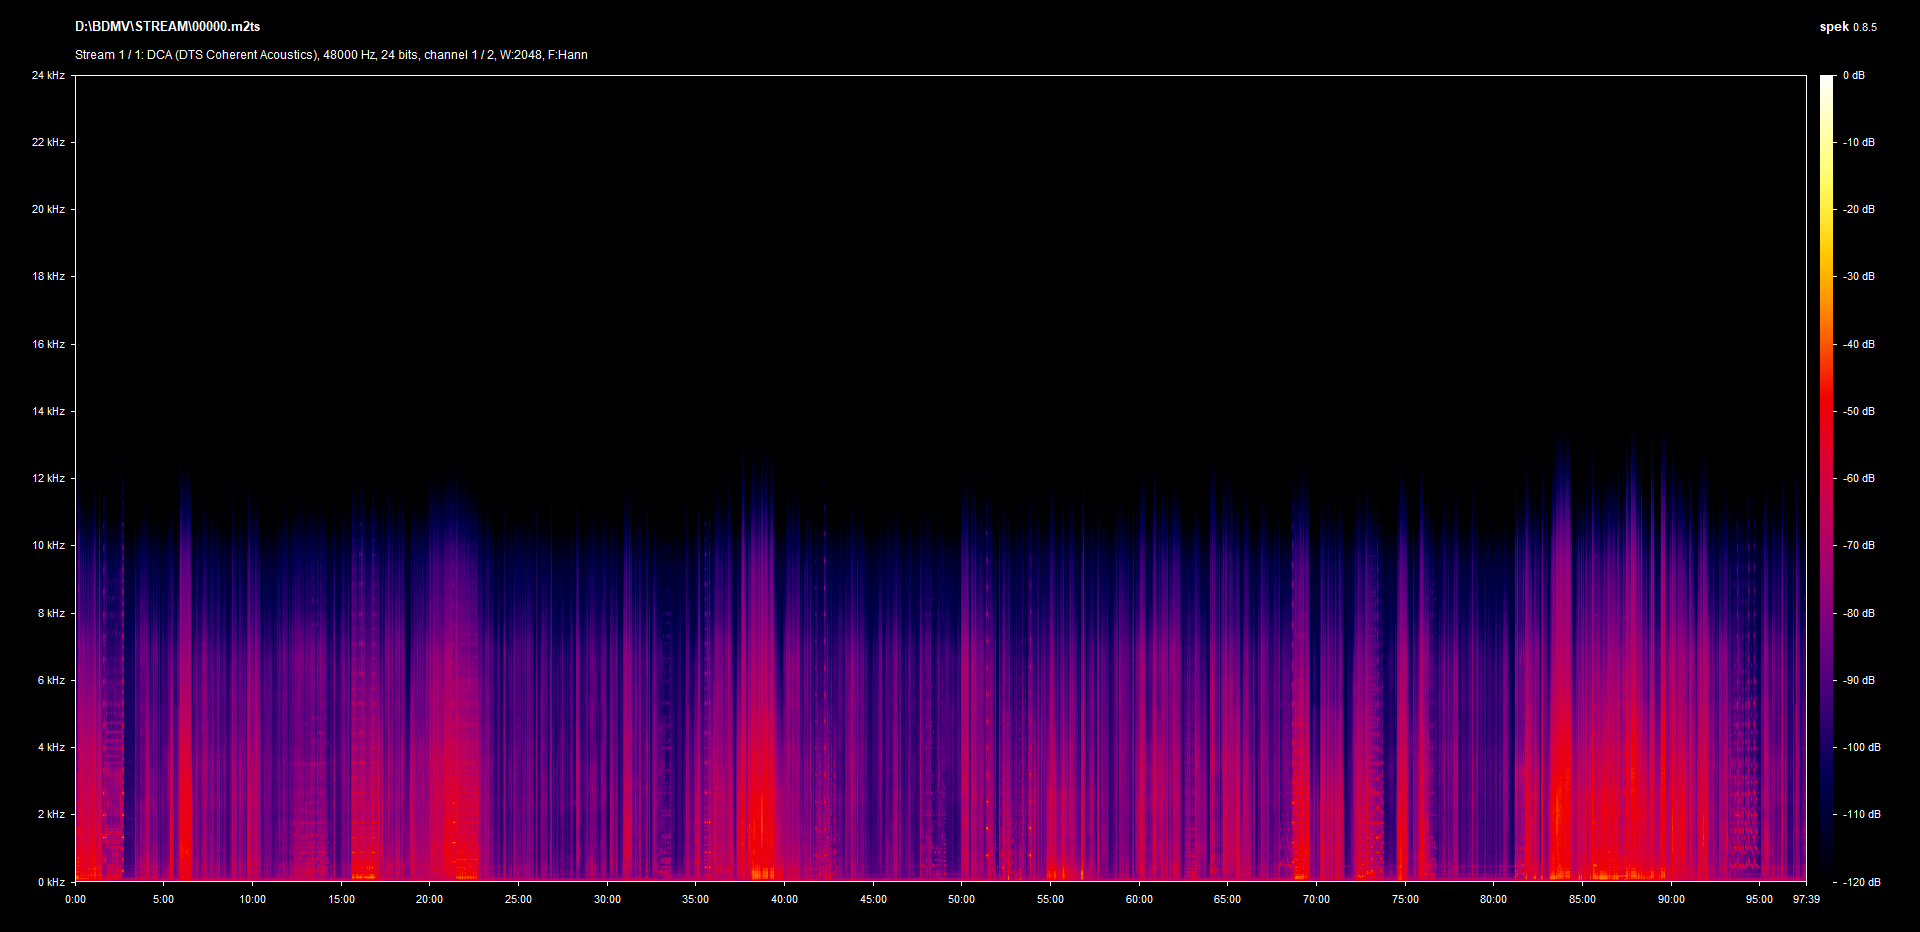The image size is (1920, 932).
Task: Click the spek 0.8.5 version label
Action: (x=1847, y=27)
